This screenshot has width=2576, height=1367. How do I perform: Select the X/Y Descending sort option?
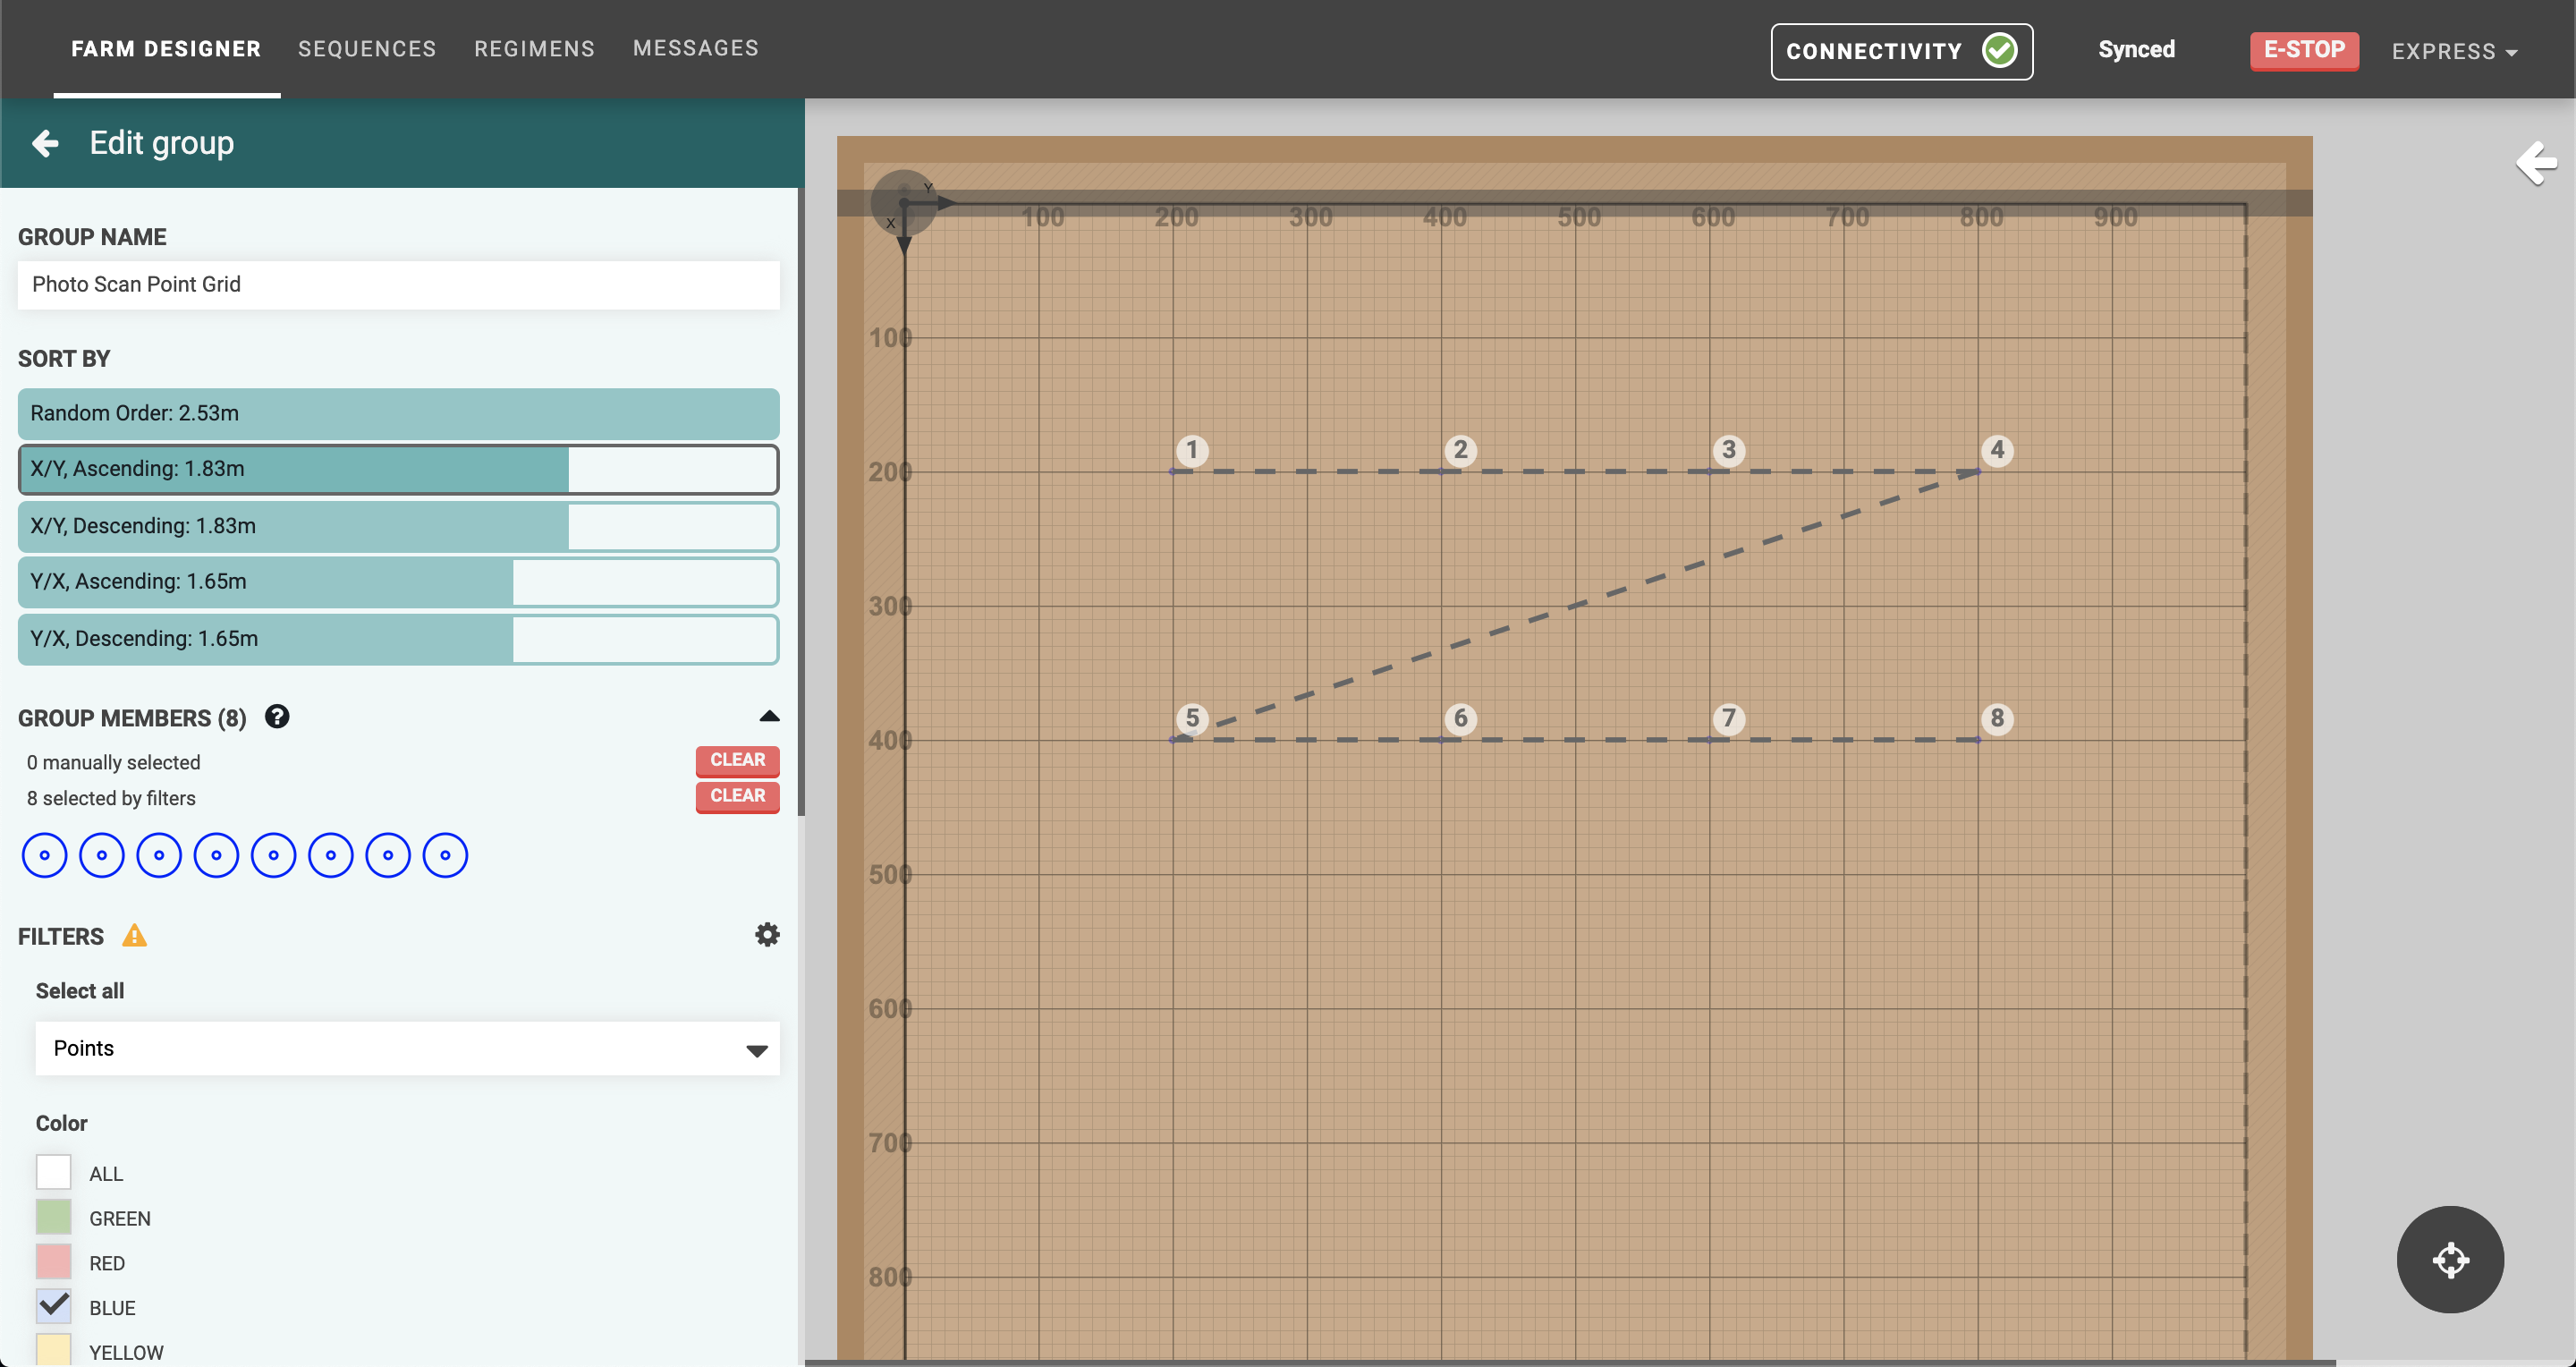tap(398, 526)
